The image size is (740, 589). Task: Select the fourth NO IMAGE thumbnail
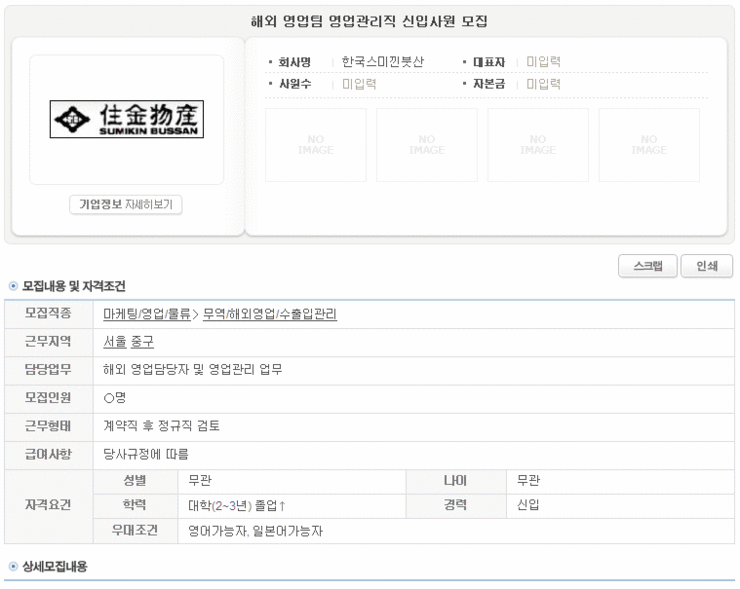tap(648, 145)
